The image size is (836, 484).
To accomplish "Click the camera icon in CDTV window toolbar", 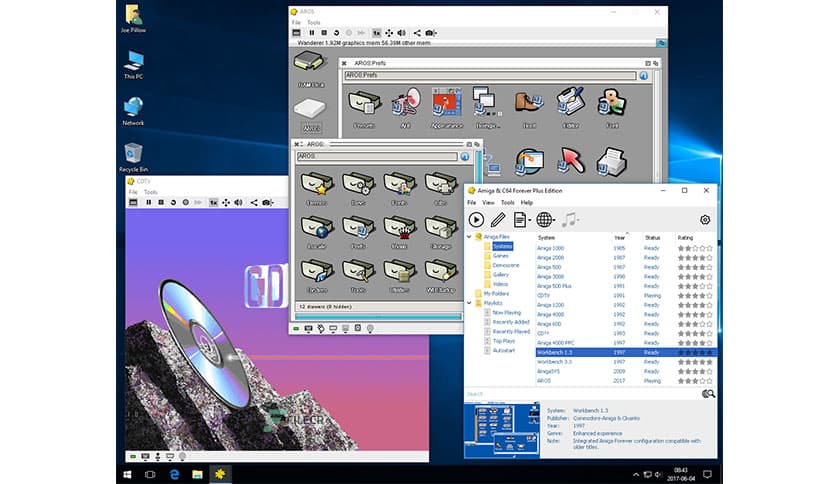I will click(x=266, y=203).
